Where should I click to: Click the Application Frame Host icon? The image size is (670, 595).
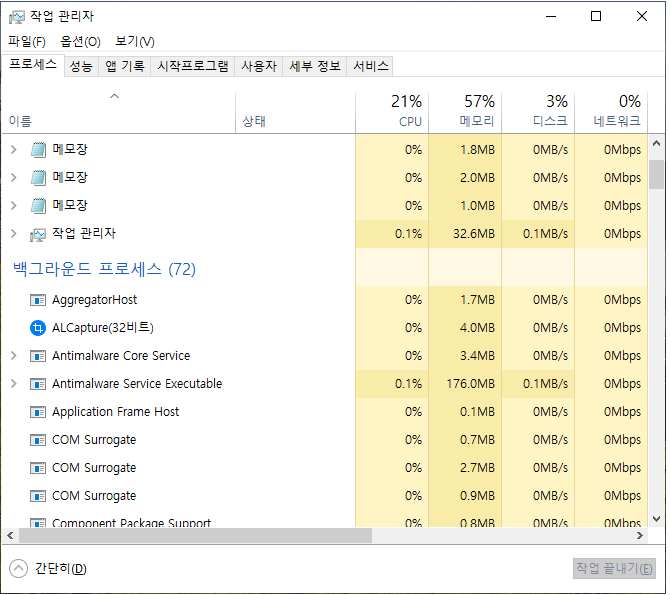[38, 412]
